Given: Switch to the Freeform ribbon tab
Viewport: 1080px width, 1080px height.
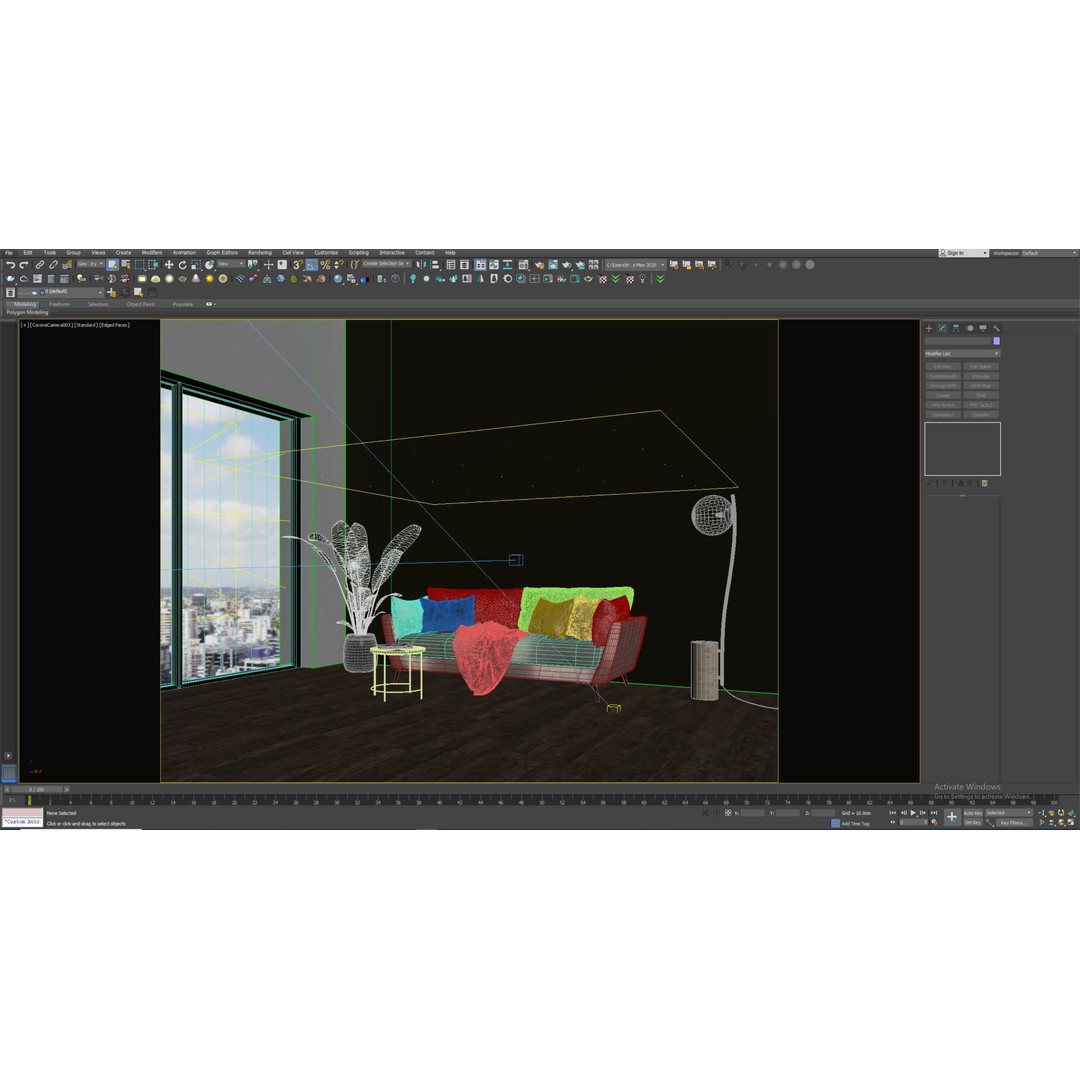Looking at the screenshot, I should (59, 304).
